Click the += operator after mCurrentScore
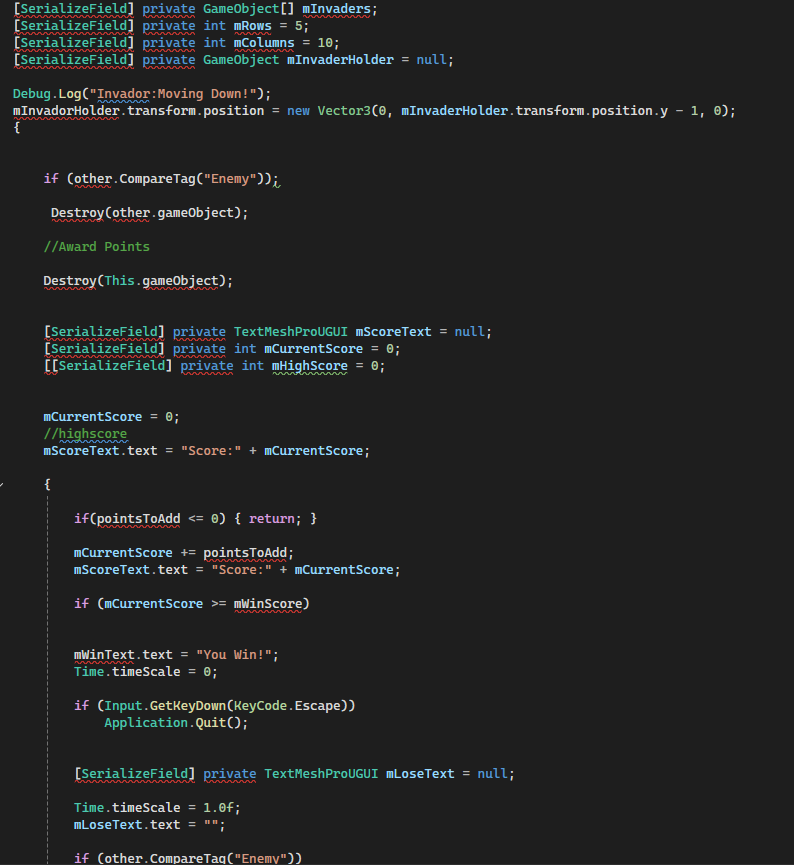The width and height of the screenshot is (794, 865). pyautogui.click(x=188, y=553)
